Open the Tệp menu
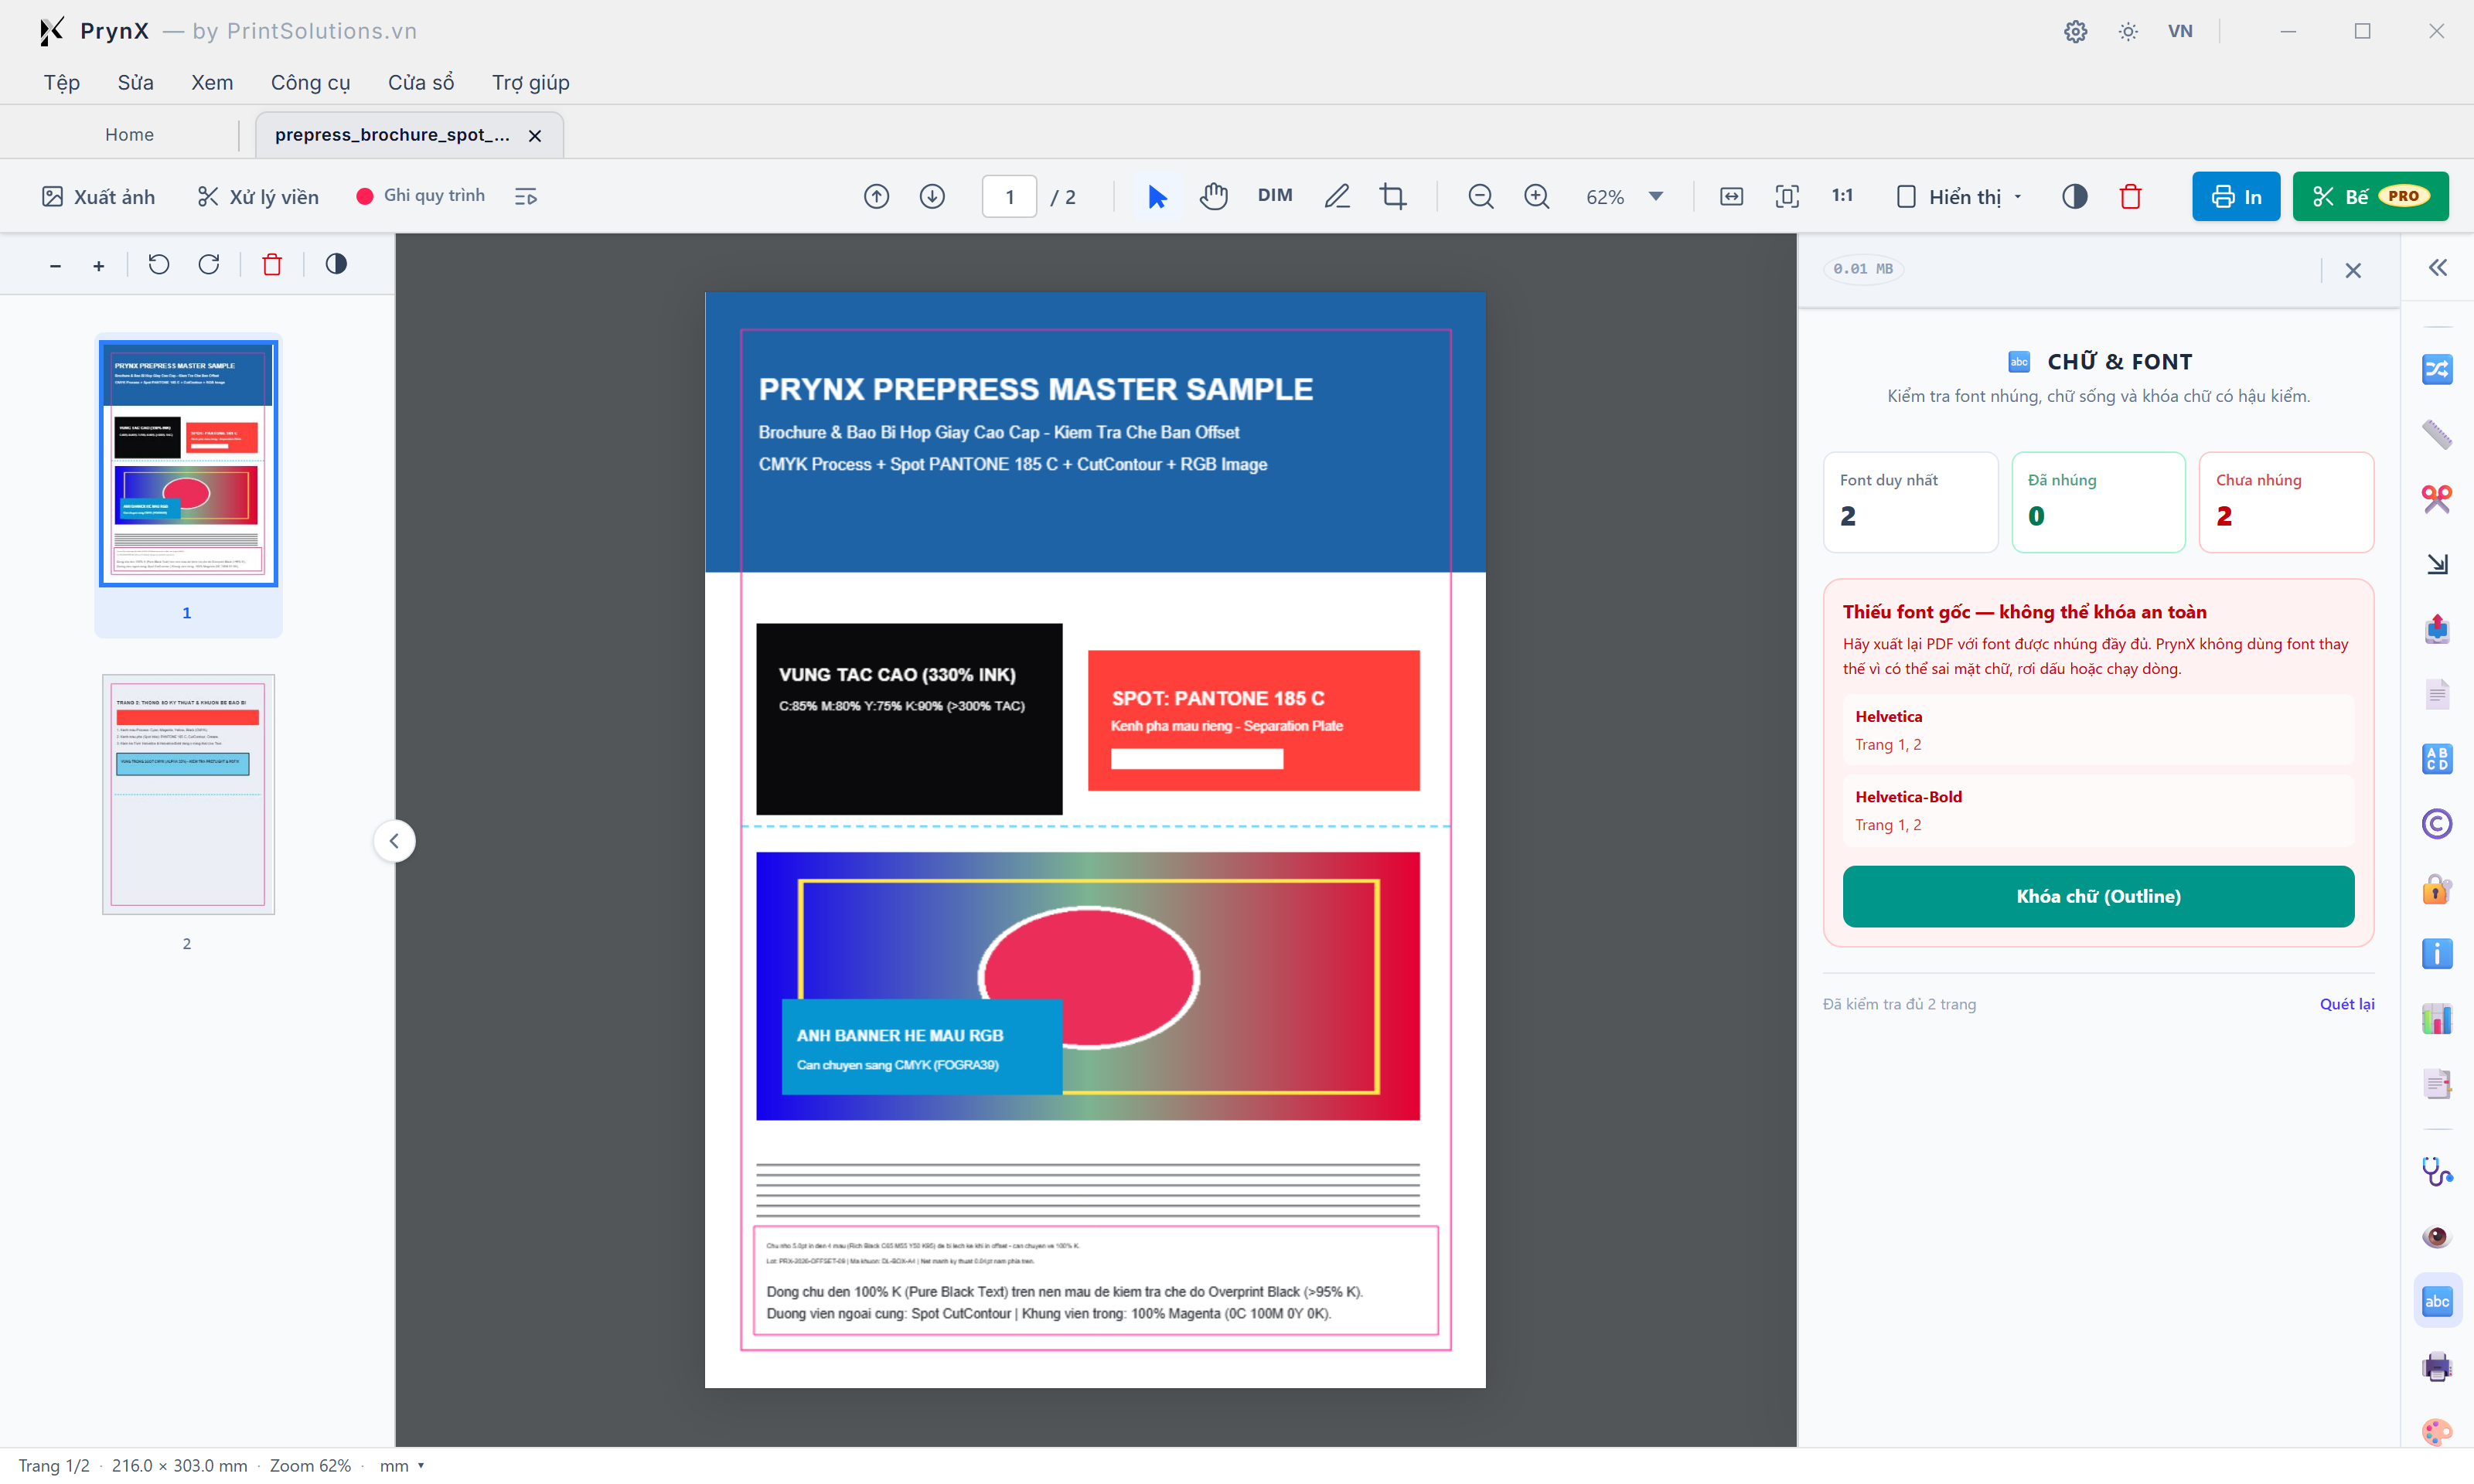Viewport: 2474px width, 1484px height. pos(62,82)
